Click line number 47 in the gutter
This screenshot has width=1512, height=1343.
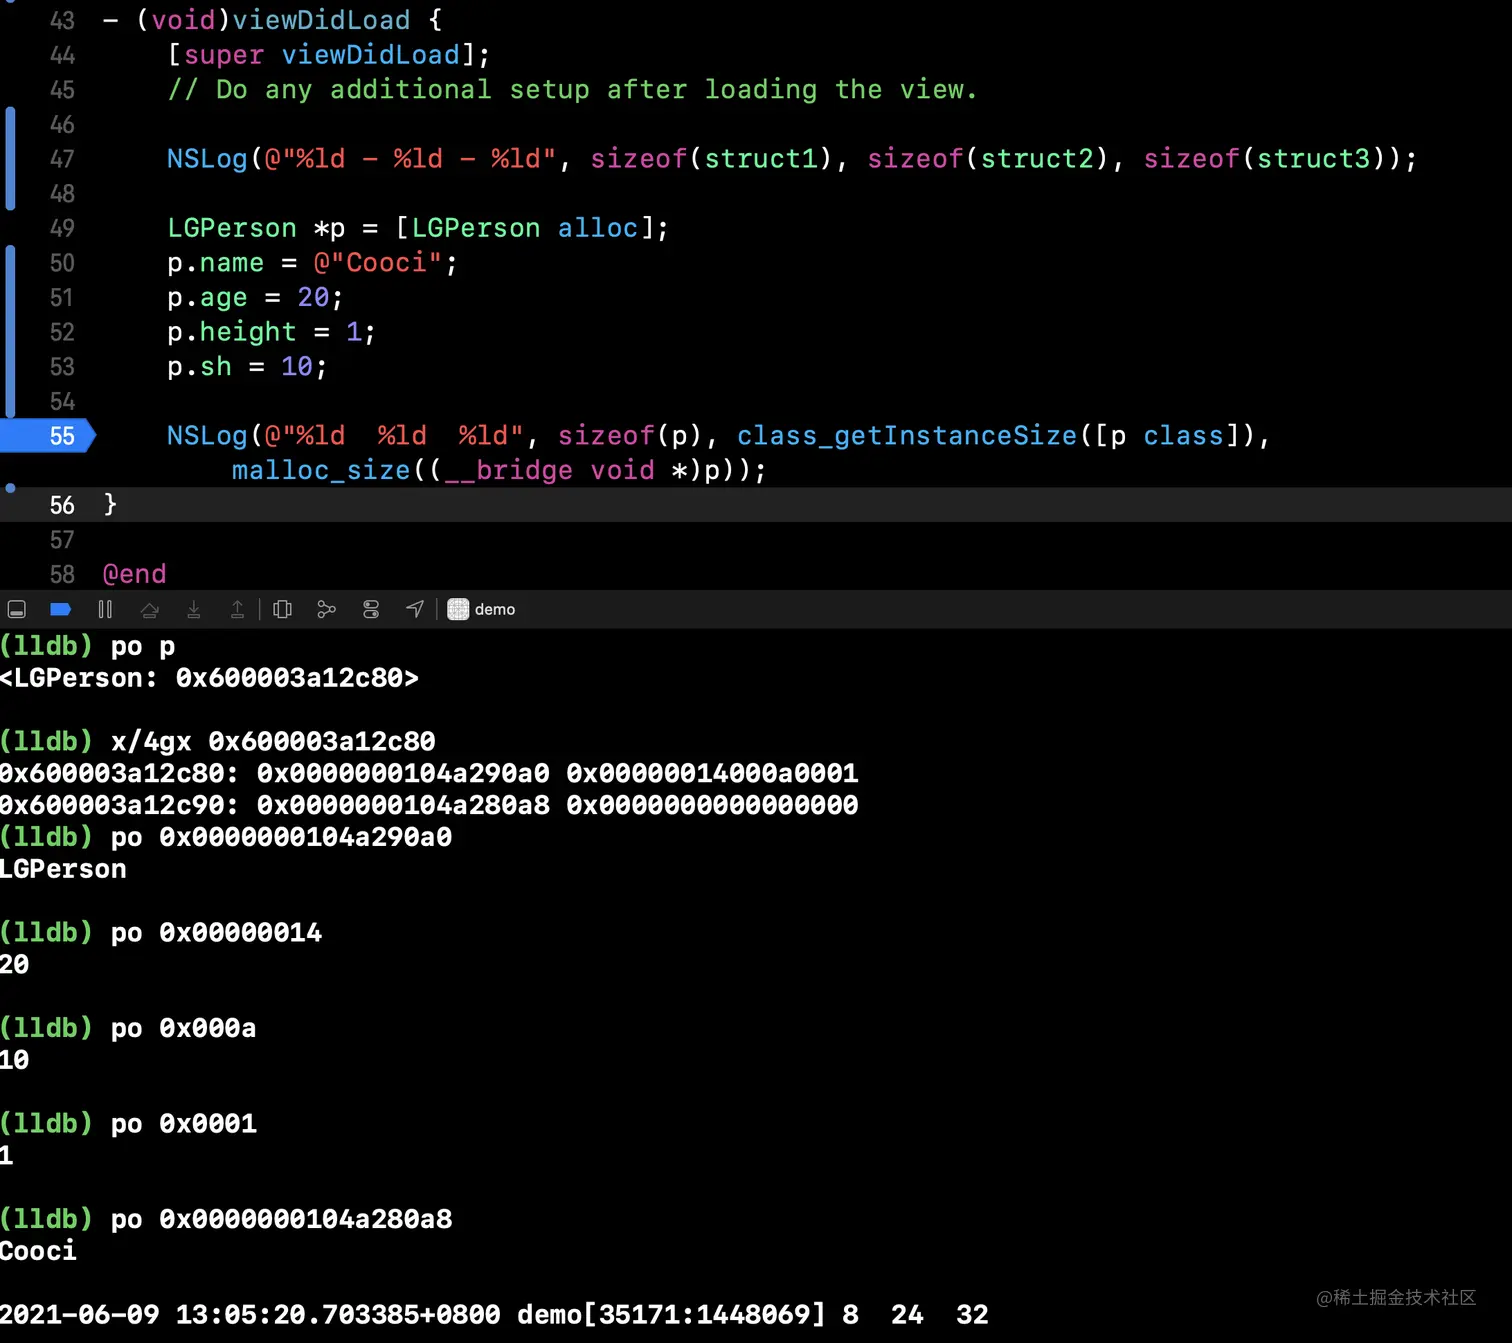pos(62,159)
